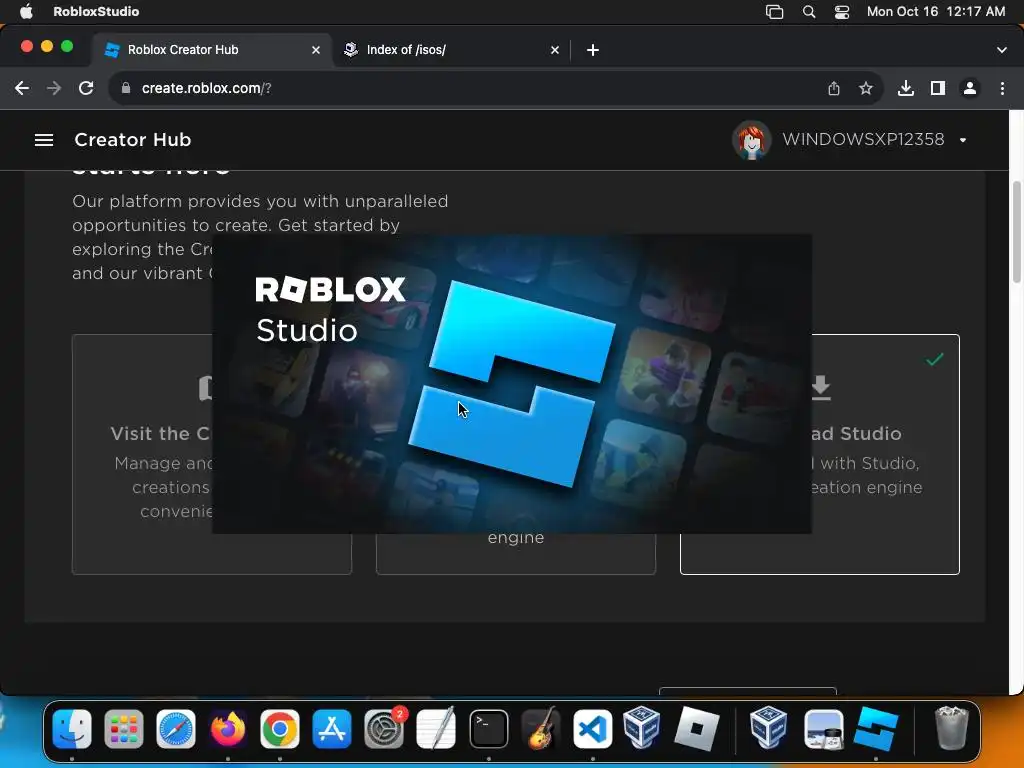The width and height of the screenshot is (1024, 768).
Task: Close the Index of /isos/ tab
Action: click(x=554, y=50)
